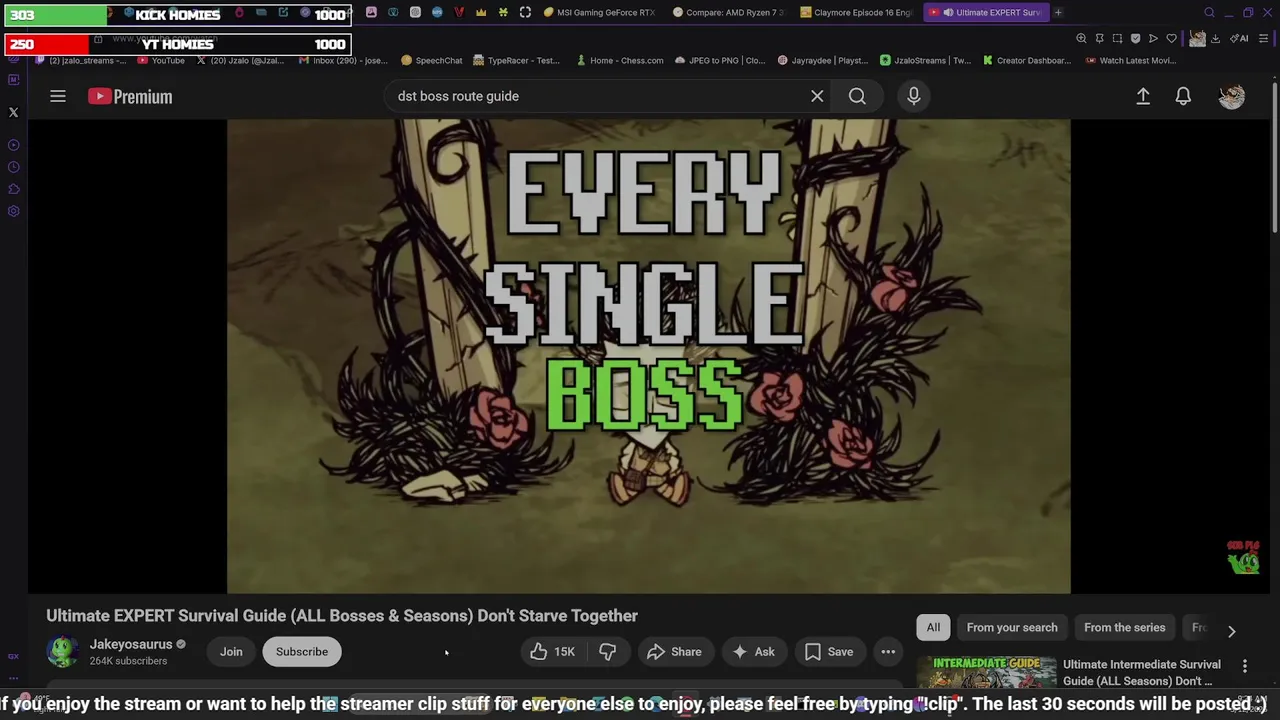Open Jakeyosaurus channel name link

(131, 644)
